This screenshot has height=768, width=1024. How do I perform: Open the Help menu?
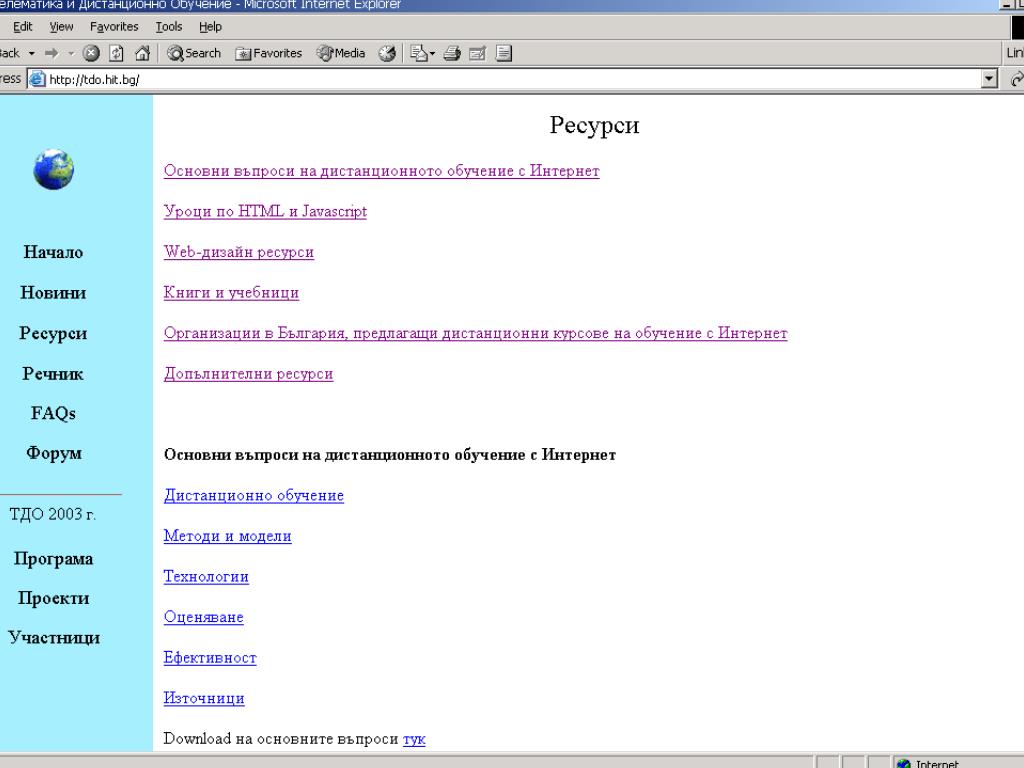point(210,27)
